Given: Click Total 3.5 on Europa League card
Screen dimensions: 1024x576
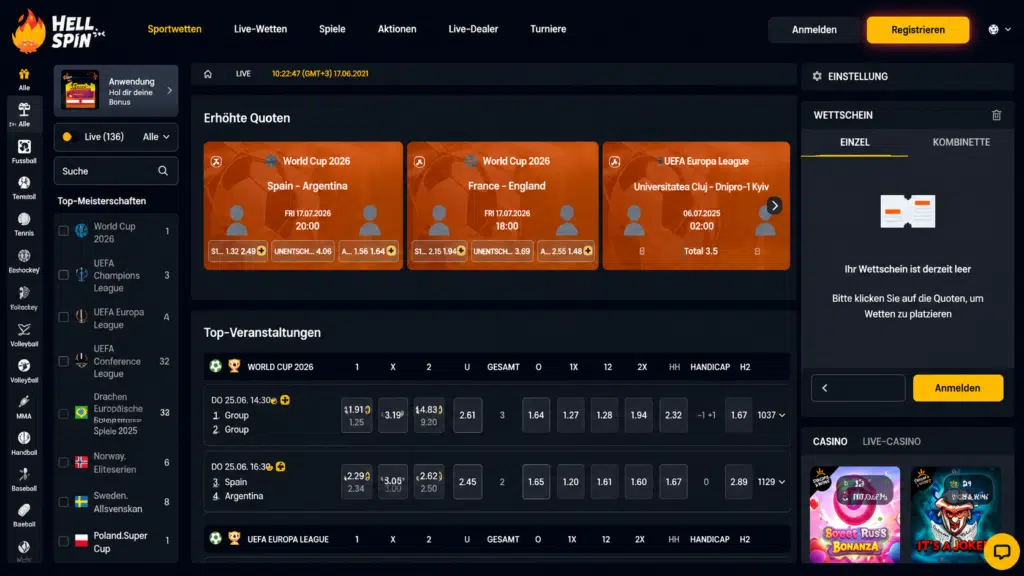Looking at the screenshot, I should [x=700, y=251].
